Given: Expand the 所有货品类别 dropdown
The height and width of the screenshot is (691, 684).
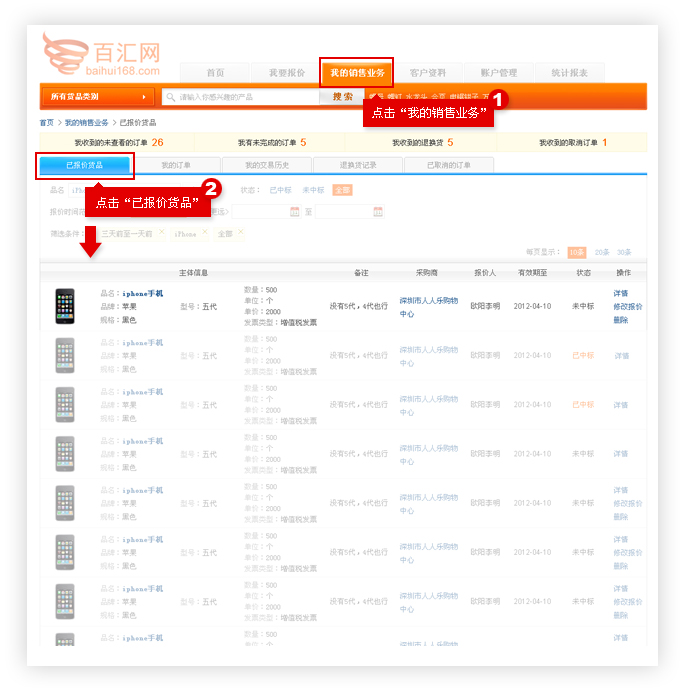Looking at the screenshot, I should click(x=98, y=97).
